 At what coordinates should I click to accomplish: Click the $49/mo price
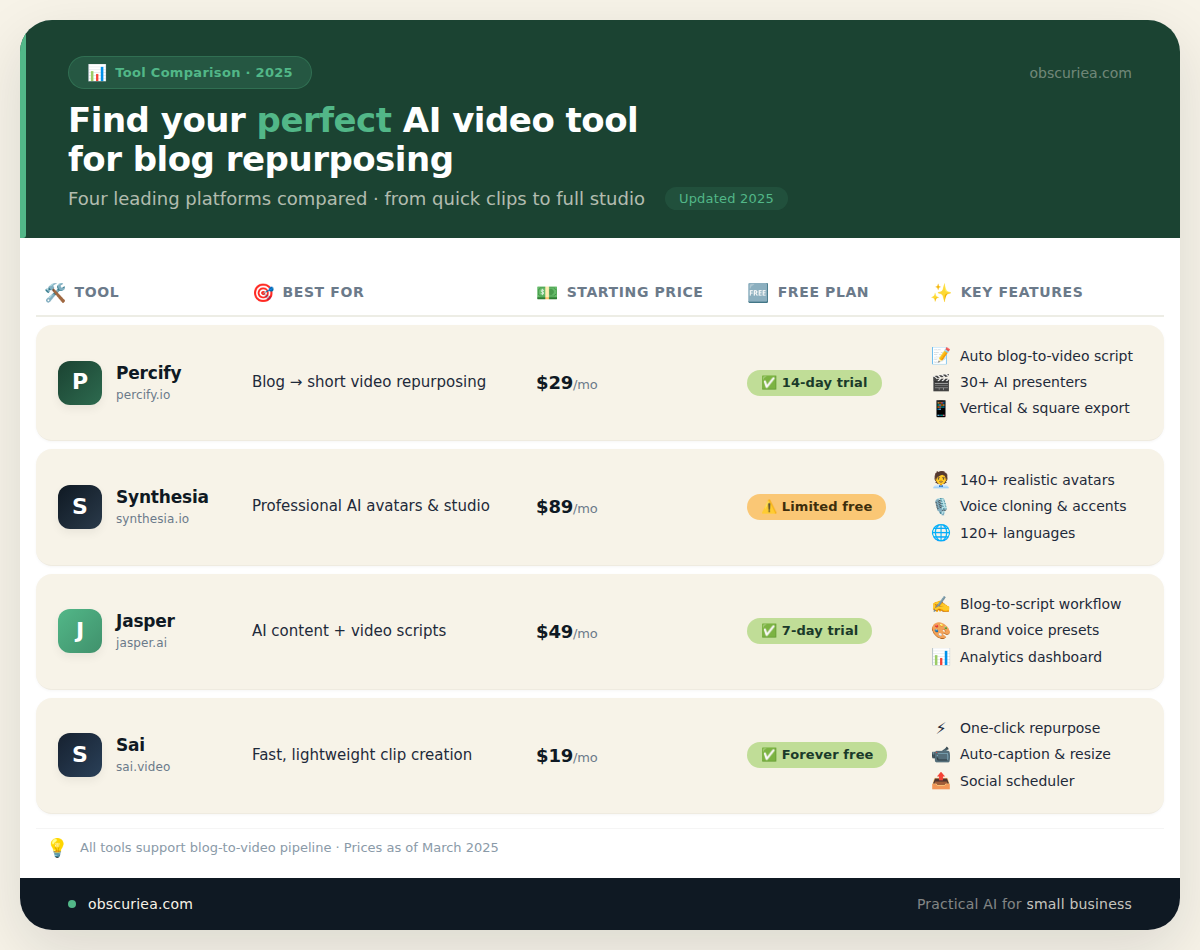[x=567, y=631]
